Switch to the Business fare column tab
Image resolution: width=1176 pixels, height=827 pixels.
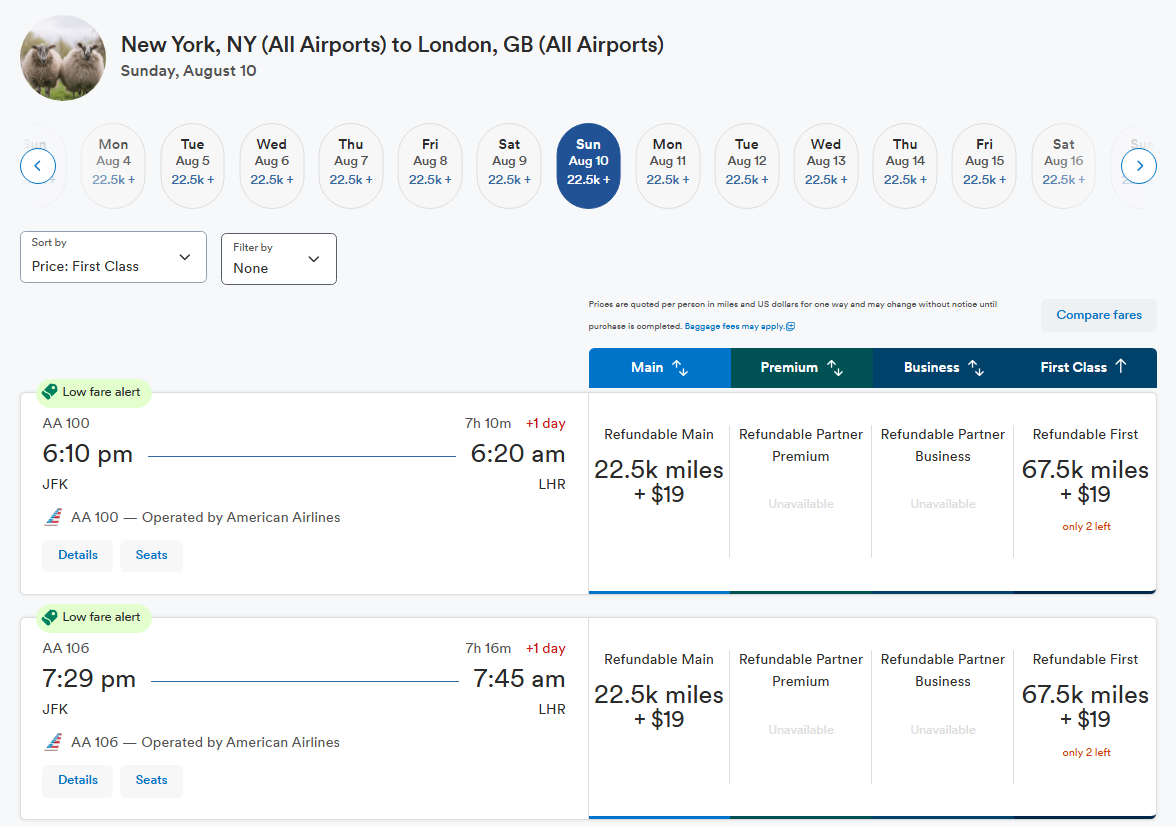pyautogui.click(x=943, y=367)
